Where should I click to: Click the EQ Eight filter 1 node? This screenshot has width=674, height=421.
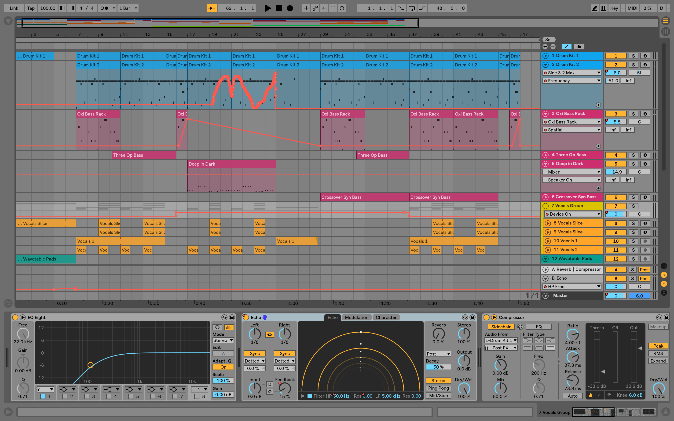tap(90, 365)
